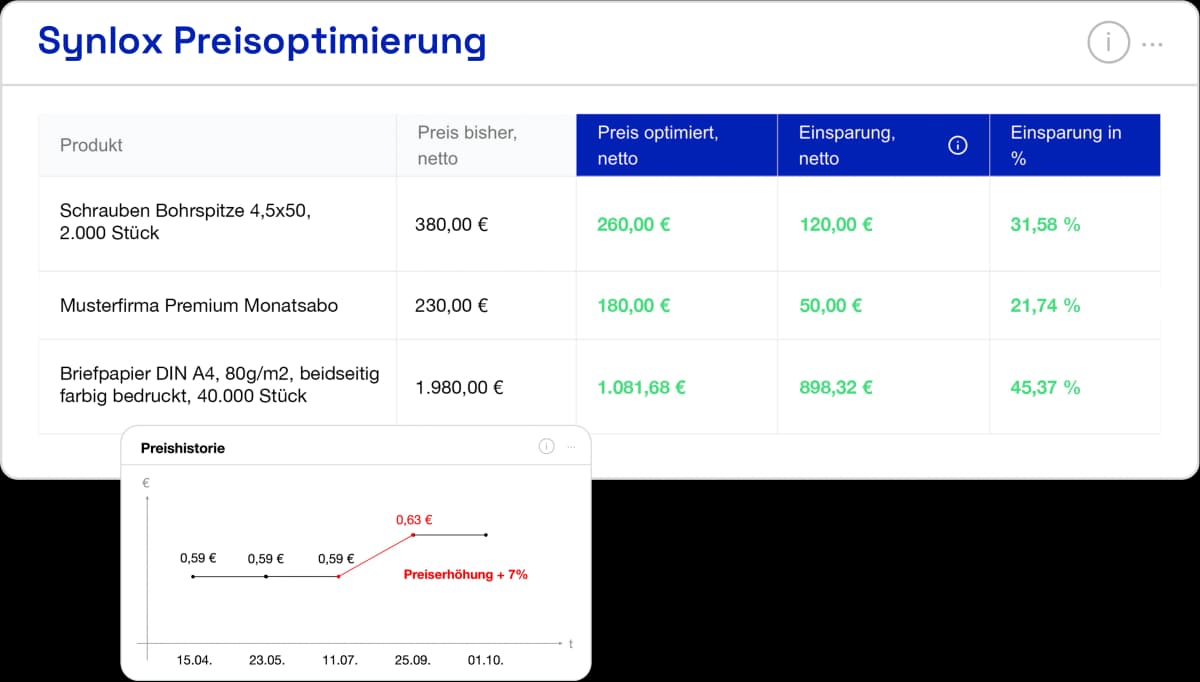Click the 898,32 € savings cell

[x=835, y=387]
